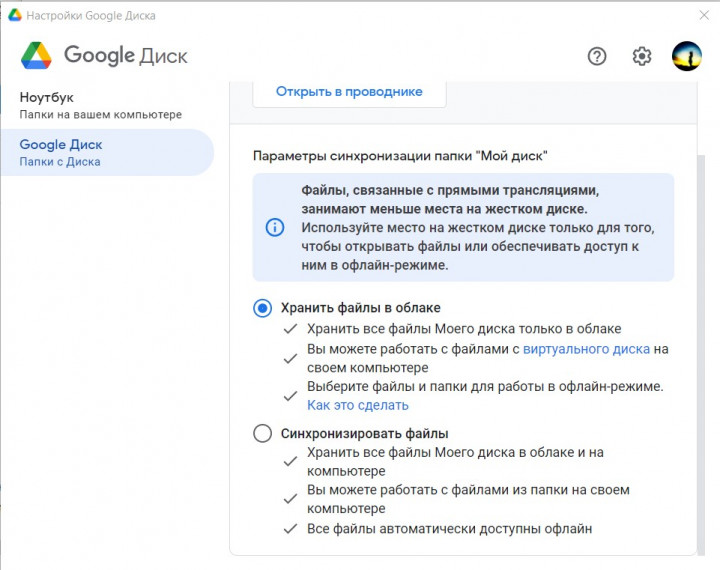Click the 'Google Диск' title text in header
This screenshot has width=720, height=570.
[125, 55]
